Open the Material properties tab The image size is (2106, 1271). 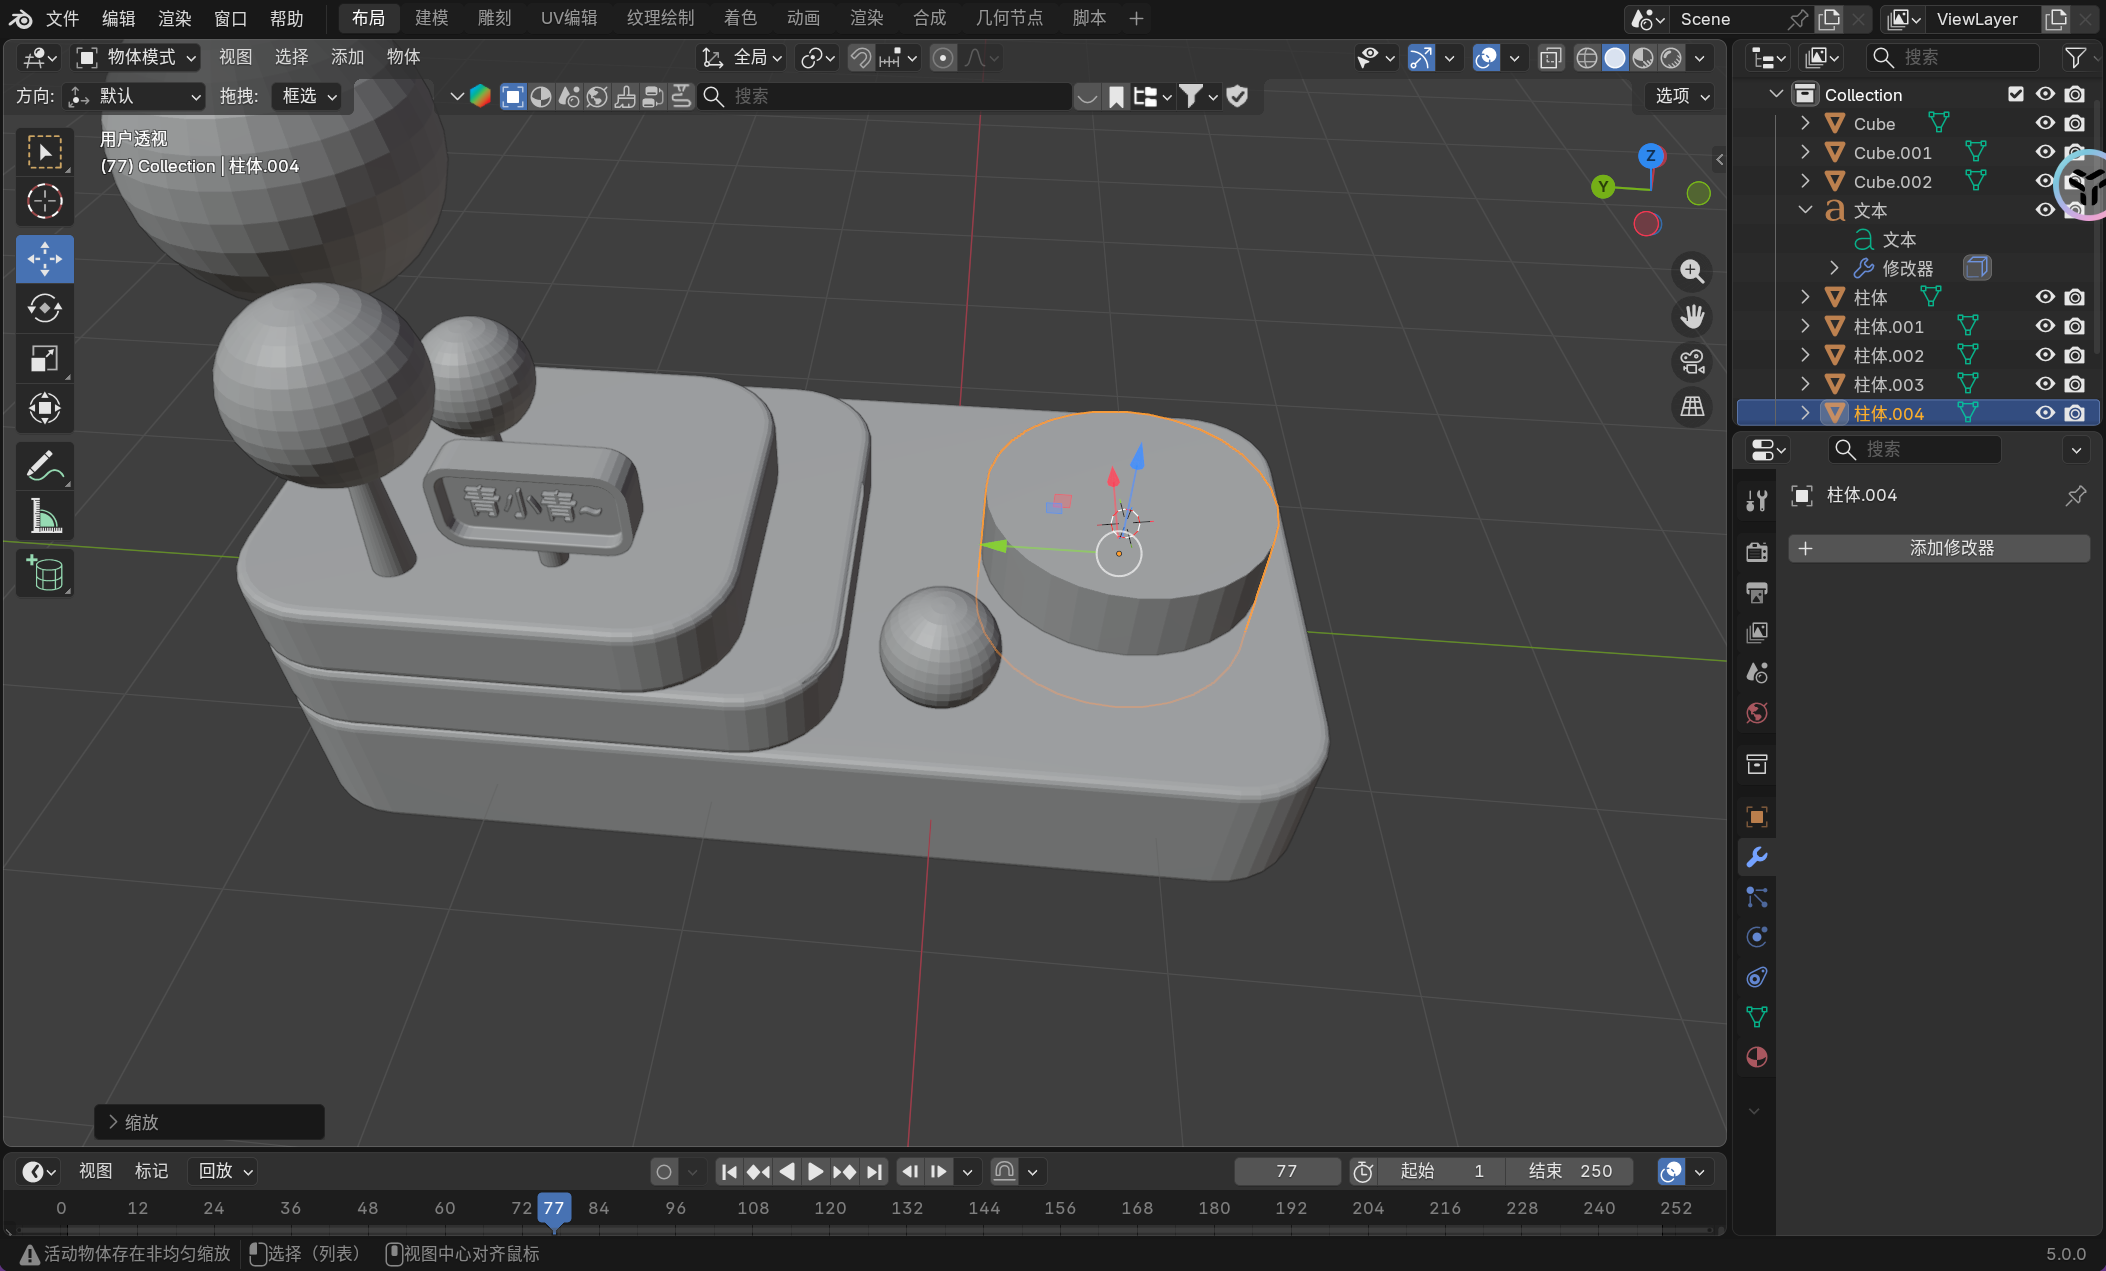[1756, 1057]
